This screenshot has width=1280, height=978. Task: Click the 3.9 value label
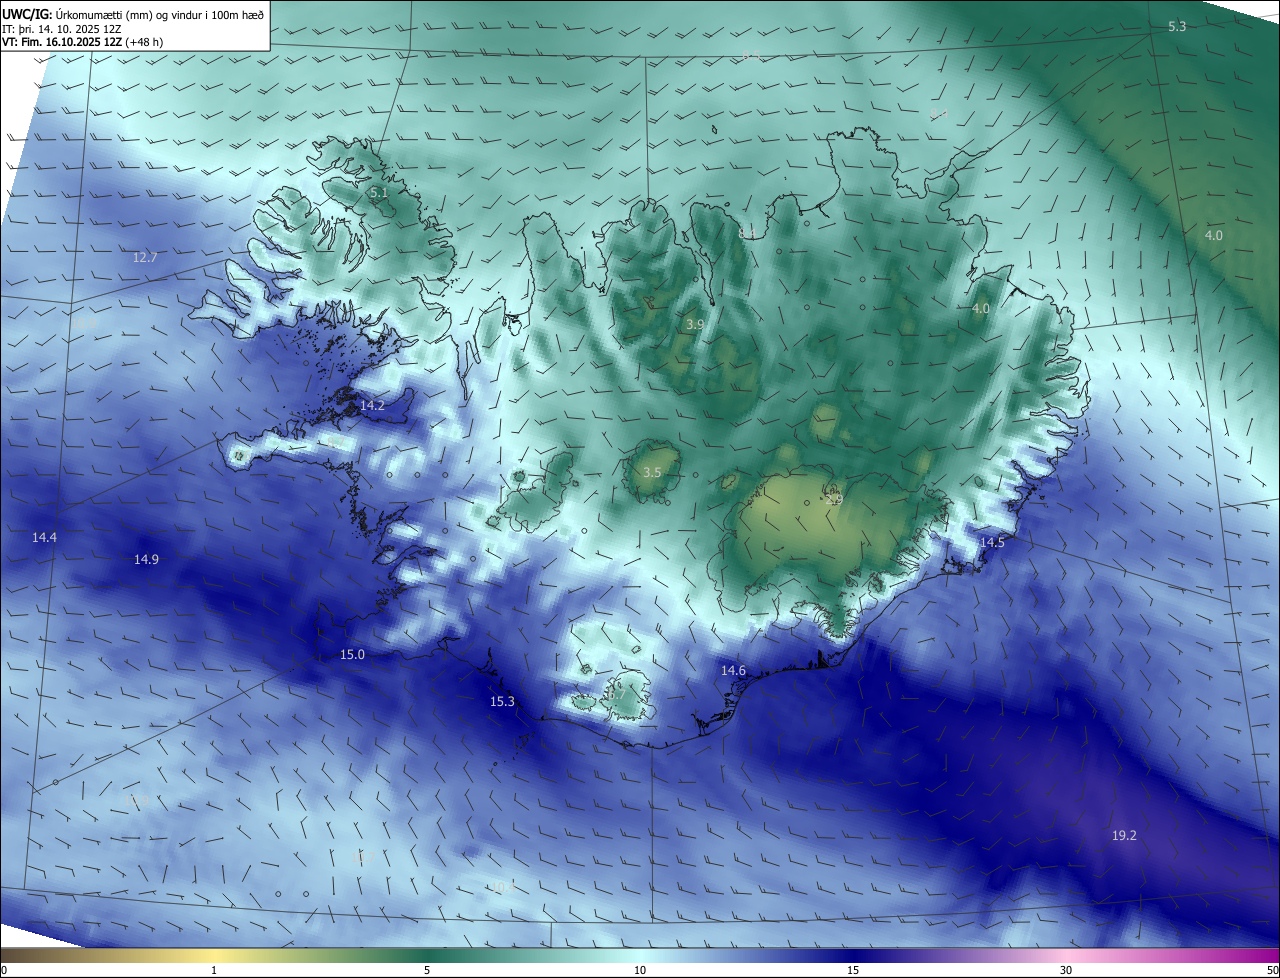click(x=695, y=325)
